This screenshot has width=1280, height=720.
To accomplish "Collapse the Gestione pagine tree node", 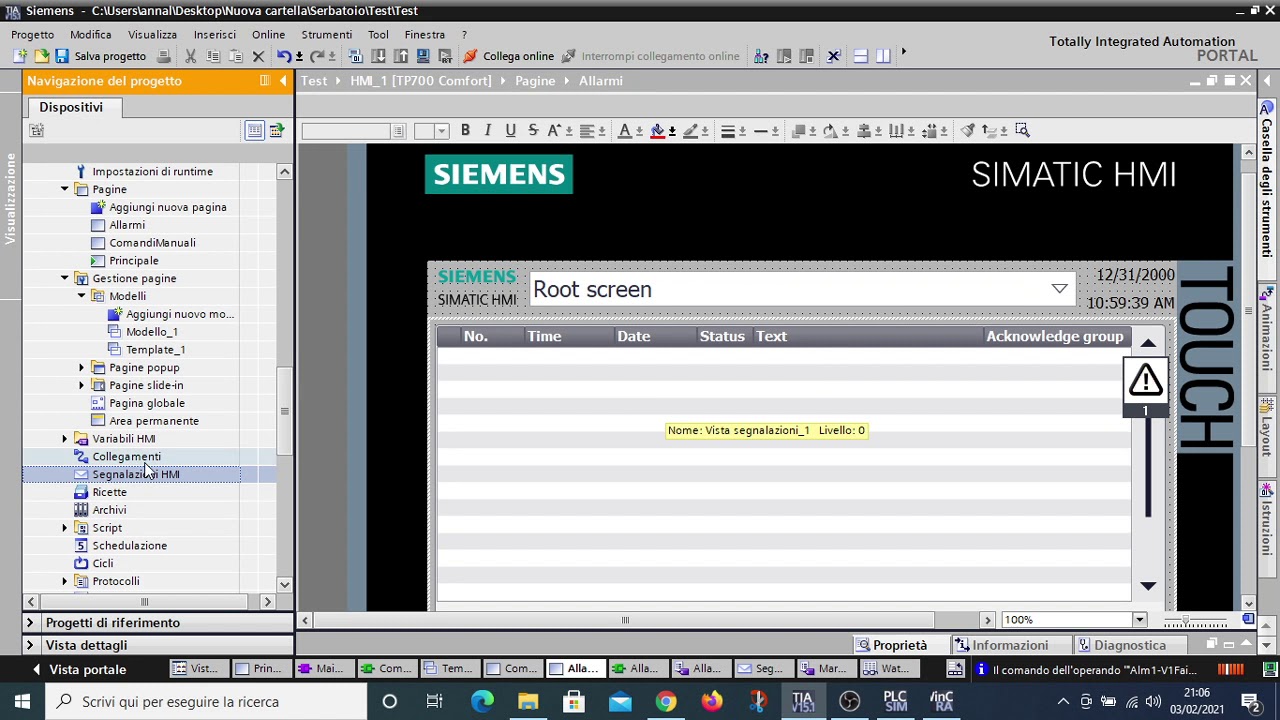I will click(x=65, y=278).
